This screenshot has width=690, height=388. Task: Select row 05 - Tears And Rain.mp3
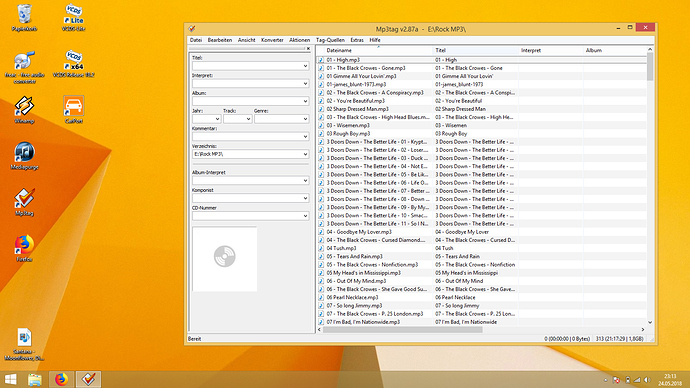[x=481, y=256]
